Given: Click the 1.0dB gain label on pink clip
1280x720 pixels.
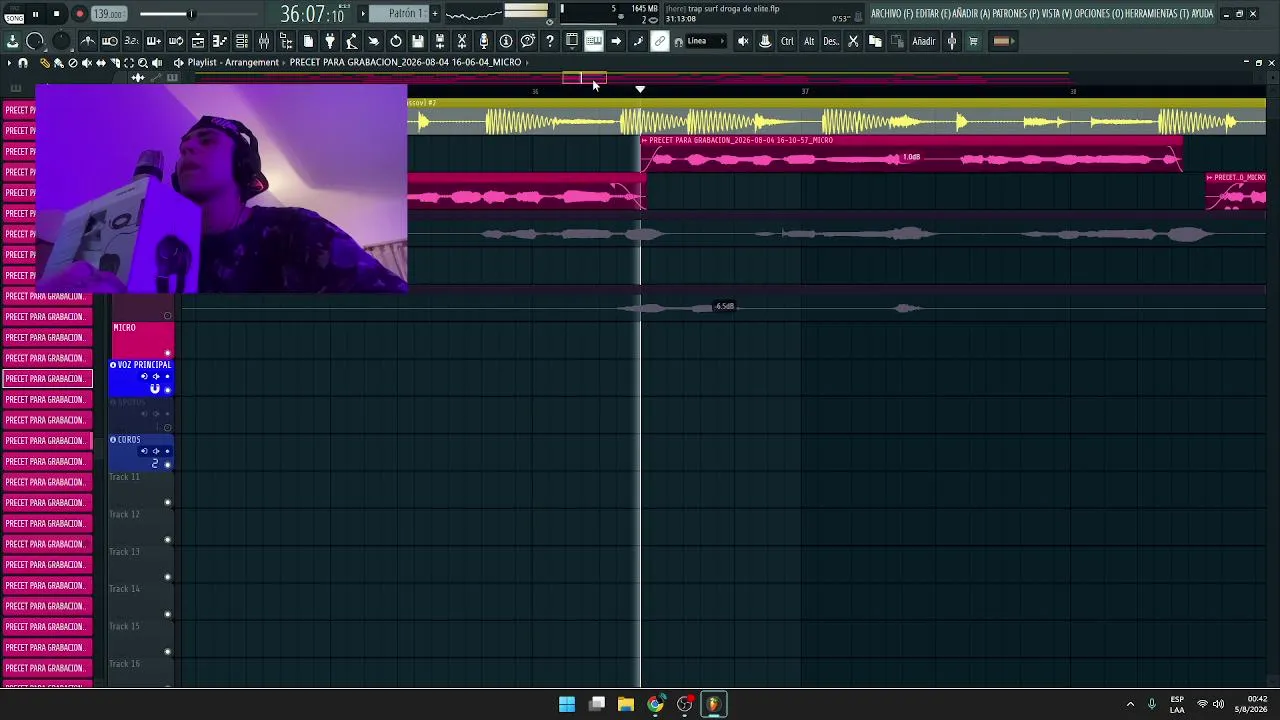Looking at the screenshot, I should tap(911, 157).
